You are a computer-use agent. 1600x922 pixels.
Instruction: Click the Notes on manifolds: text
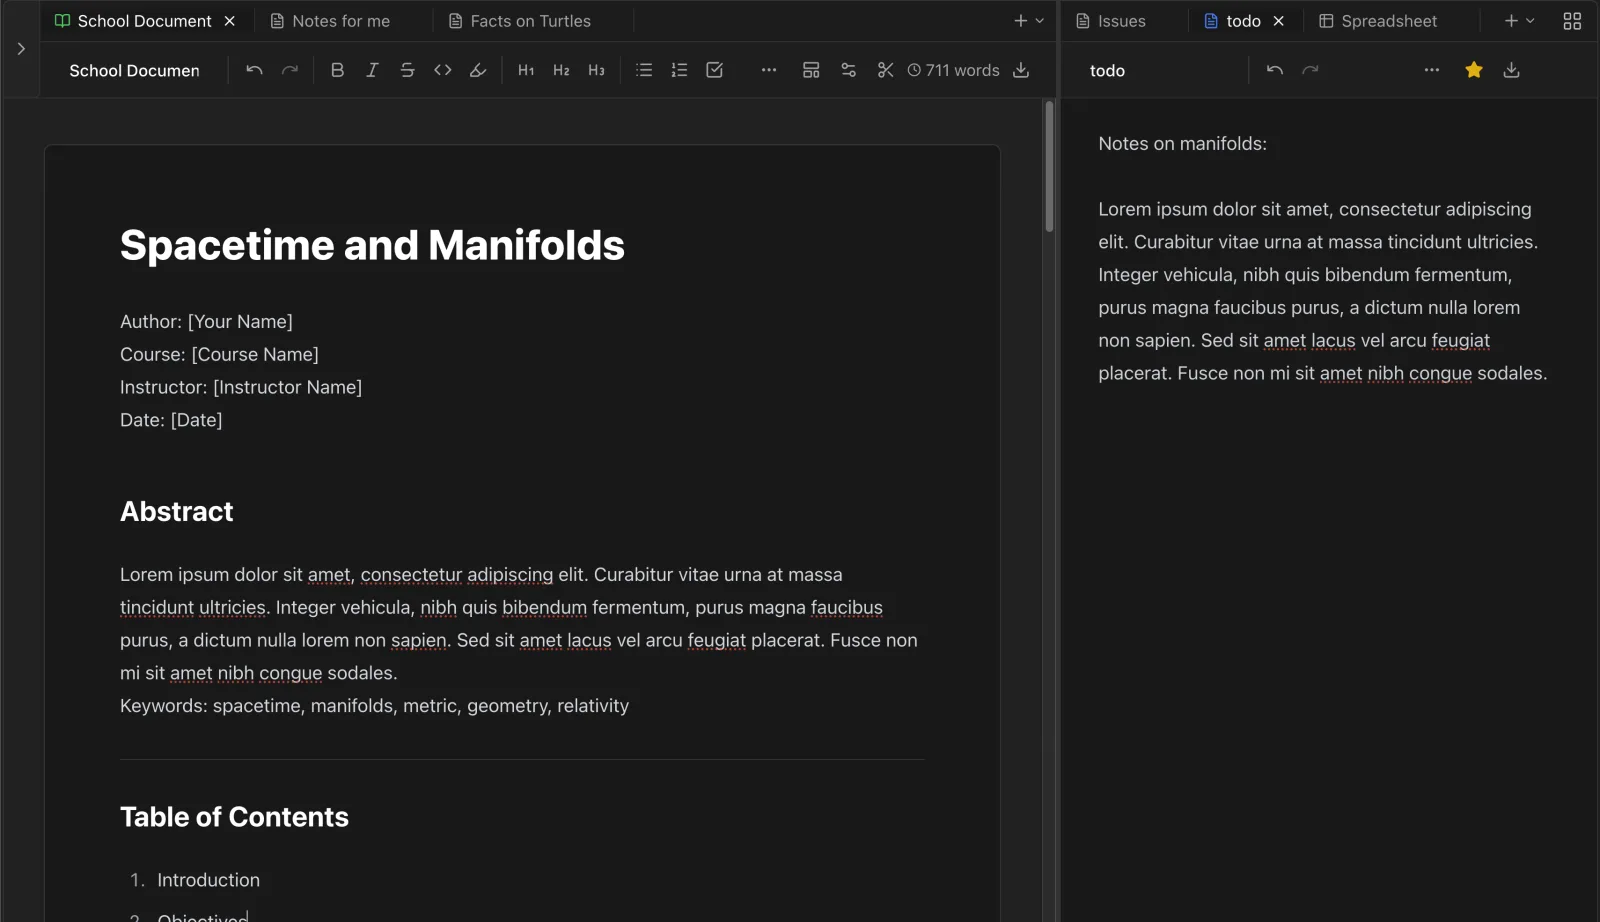point(1182,143)
